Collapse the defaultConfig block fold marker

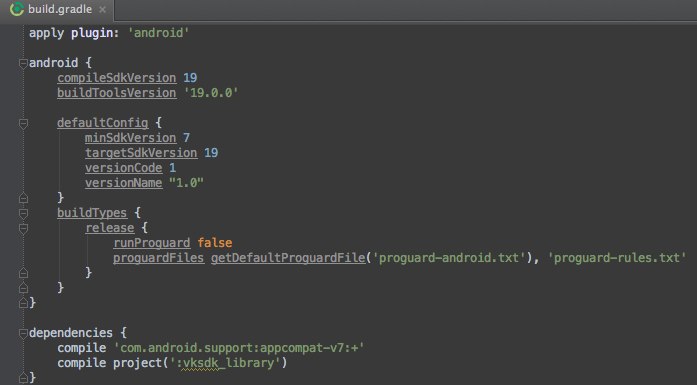[24, 123]
